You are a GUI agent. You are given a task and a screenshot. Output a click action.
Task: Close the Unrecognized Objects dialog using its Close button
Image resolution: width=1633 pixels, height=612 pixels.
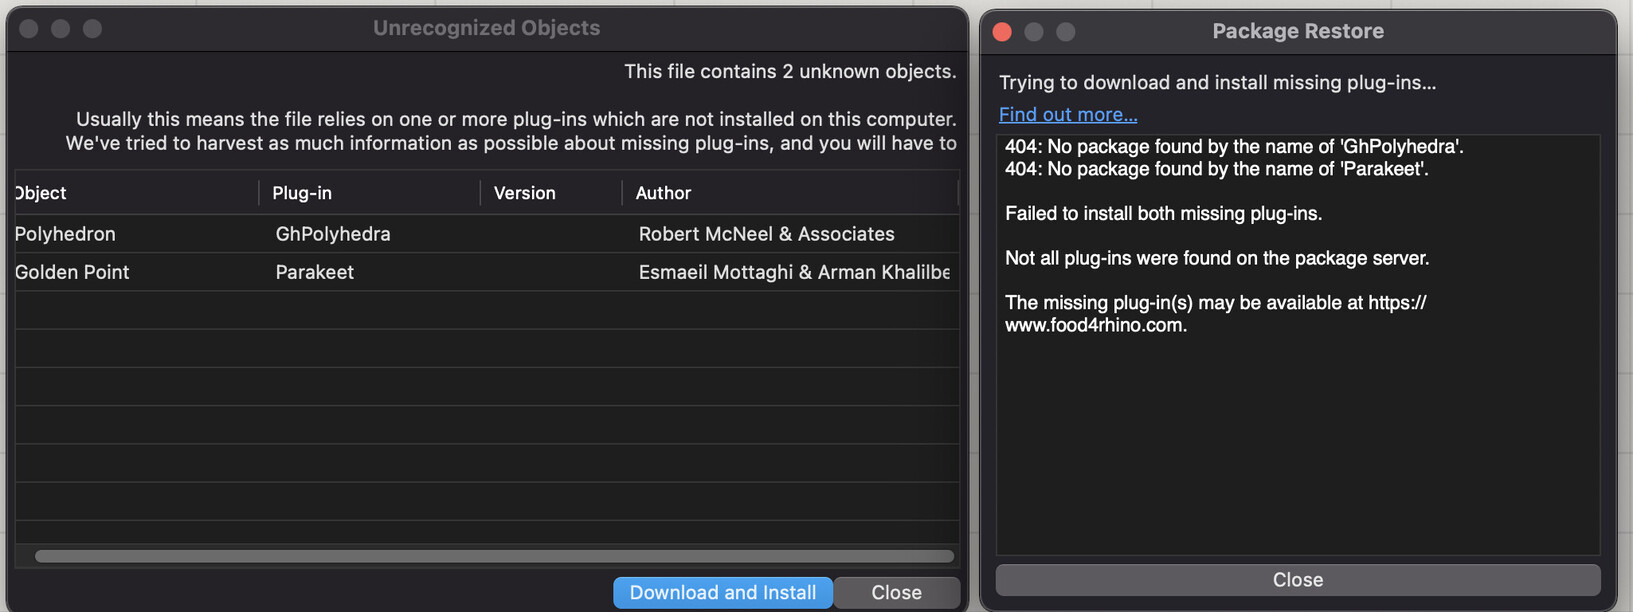tap(896, 593)
